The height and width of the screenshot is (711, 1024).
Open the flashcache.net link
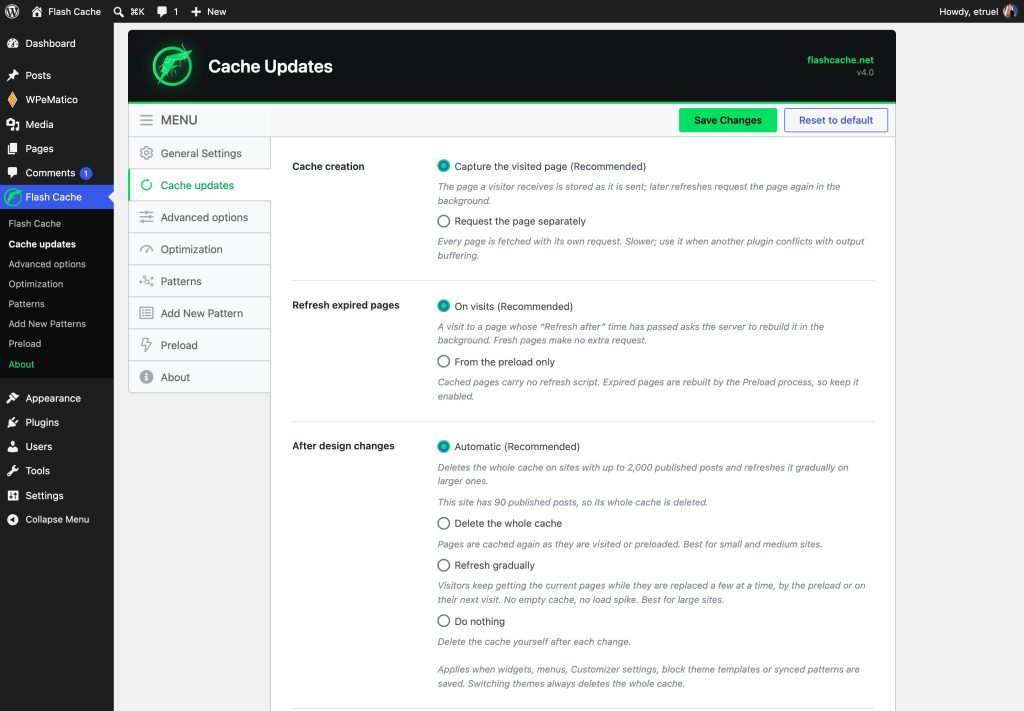(840, 59)
